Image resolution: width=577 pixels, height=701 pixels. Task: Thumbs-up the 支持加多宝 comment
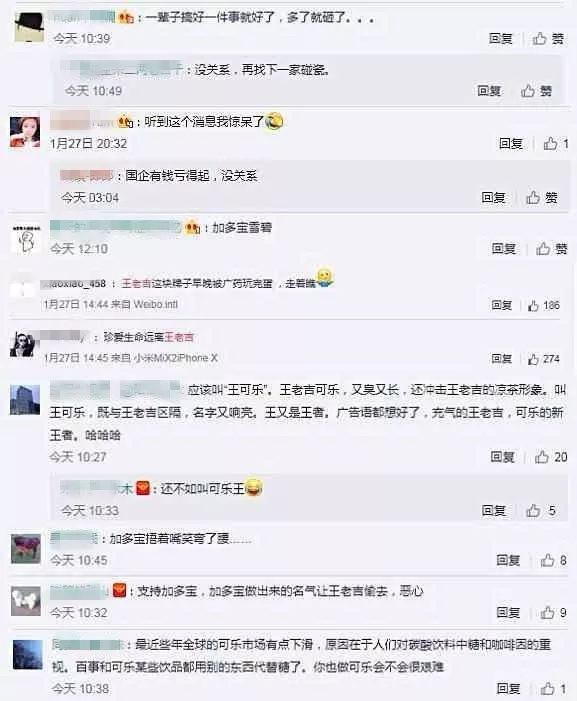(553, 612)
